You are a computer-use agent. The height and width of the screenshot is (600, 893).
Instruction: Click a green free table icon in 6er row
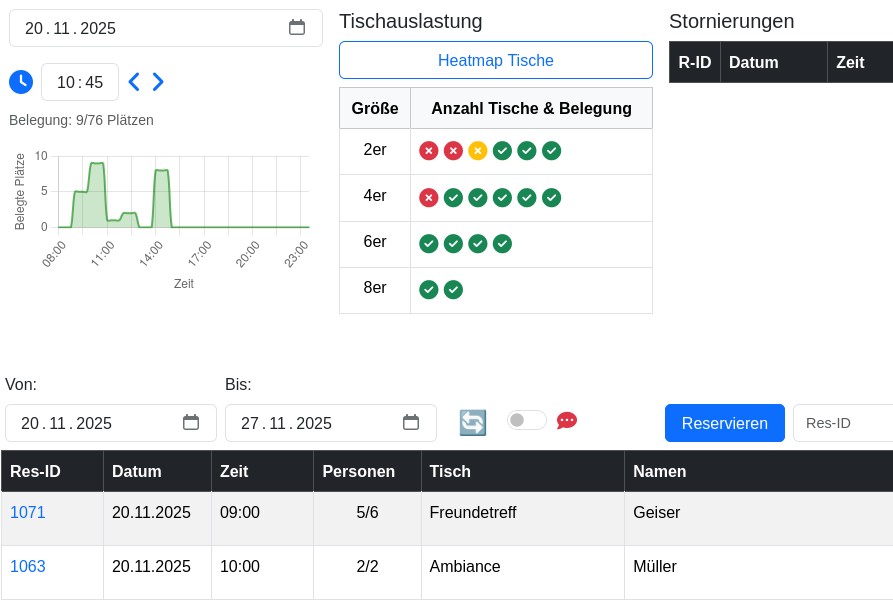429,243
